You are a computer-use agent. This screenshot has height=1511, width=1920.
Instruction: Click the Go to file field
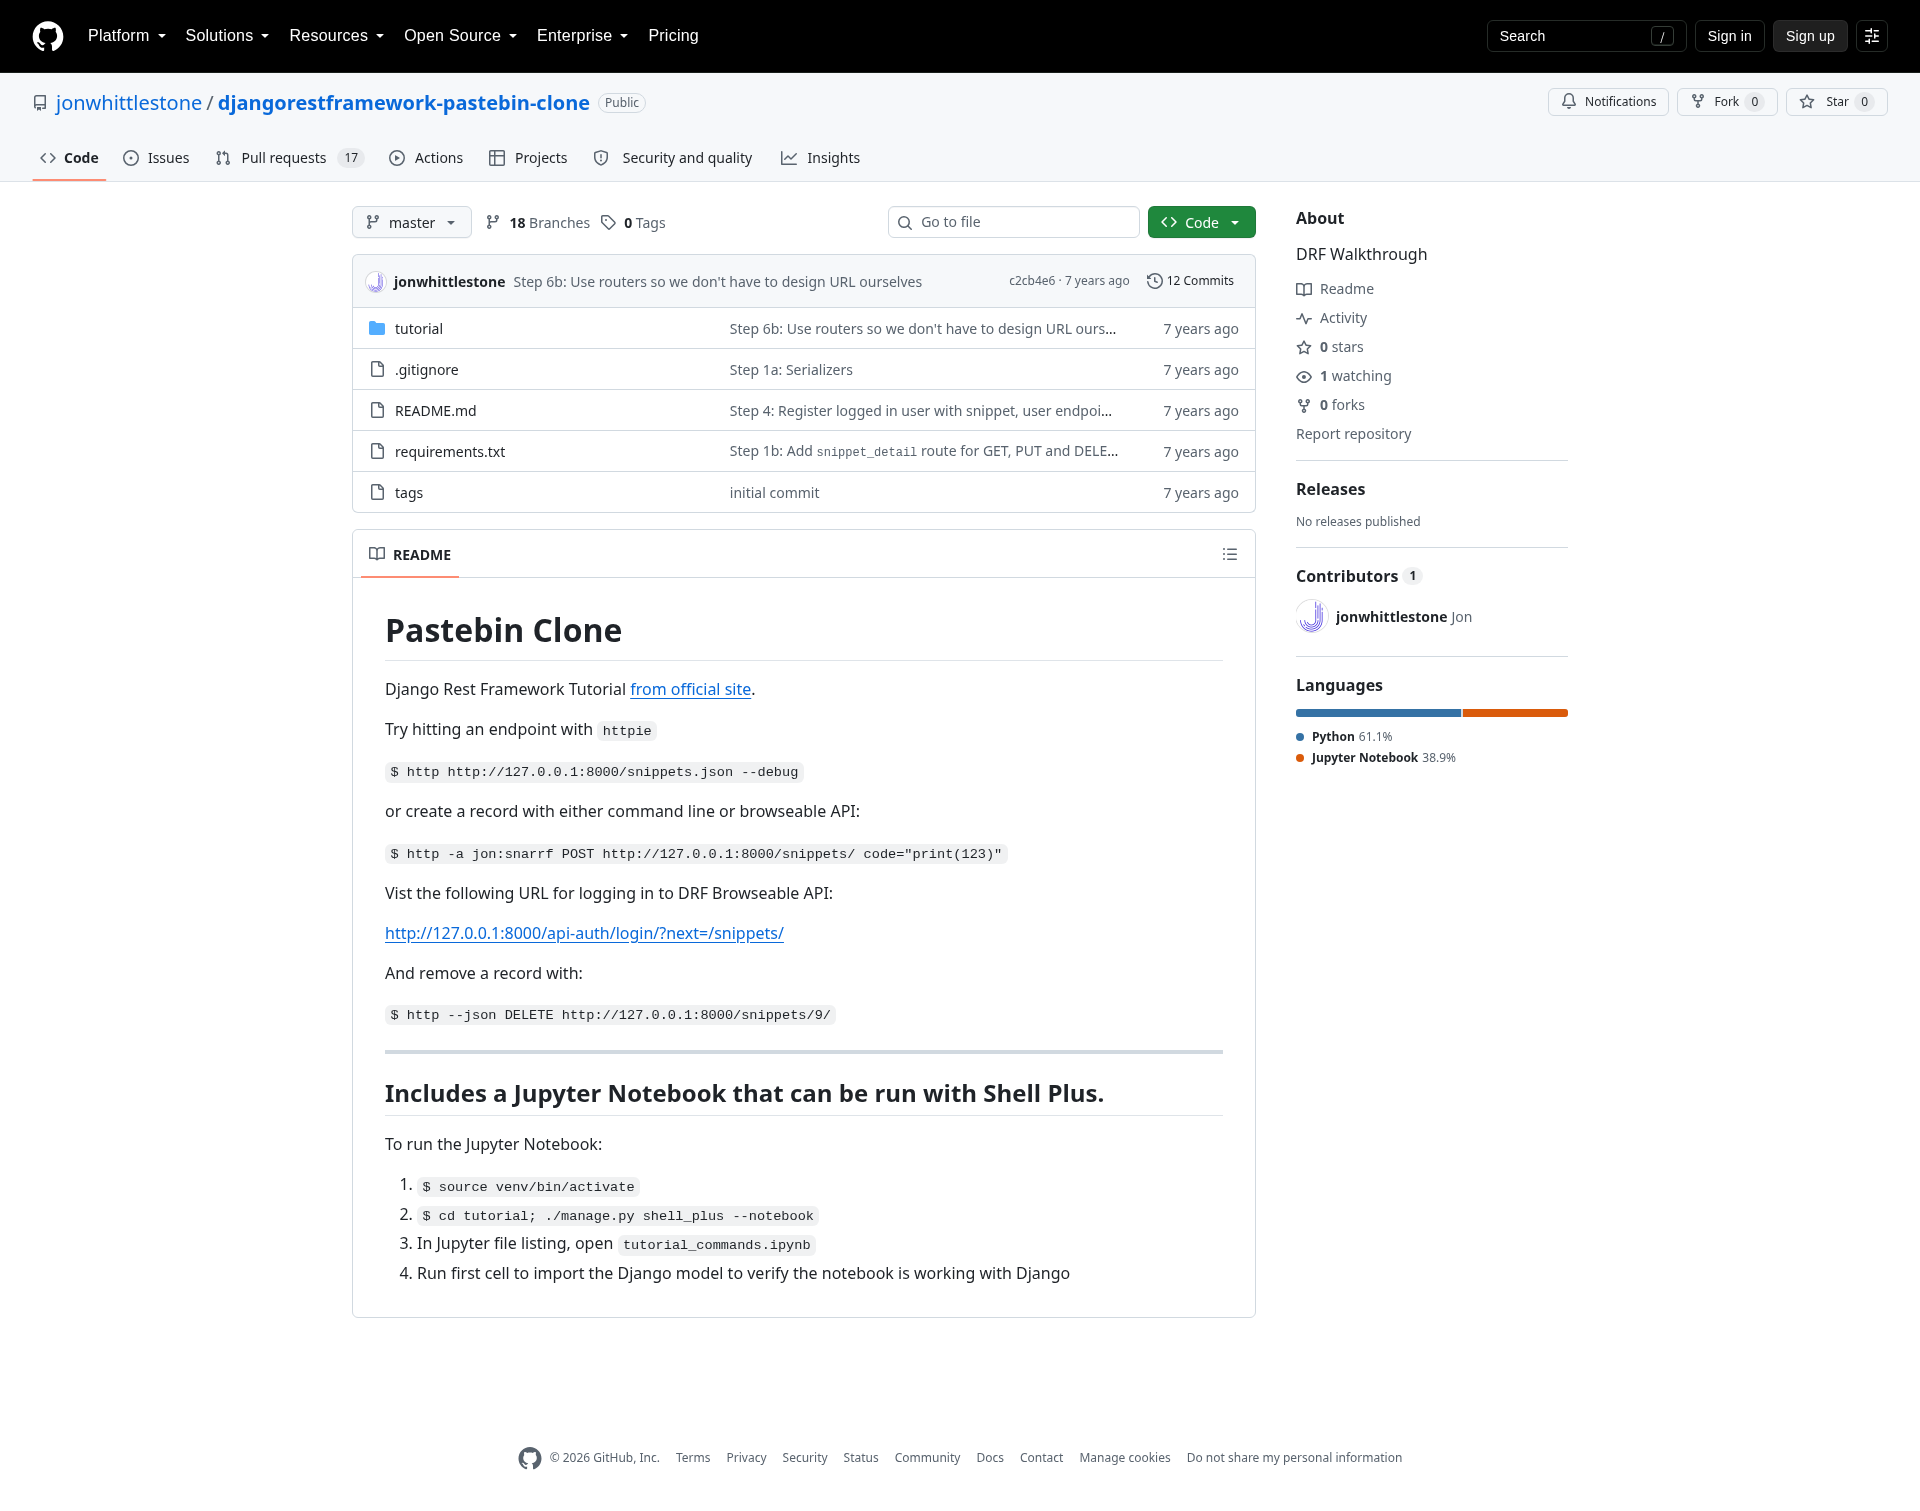pyautogui.click(x=1013, y=222)
